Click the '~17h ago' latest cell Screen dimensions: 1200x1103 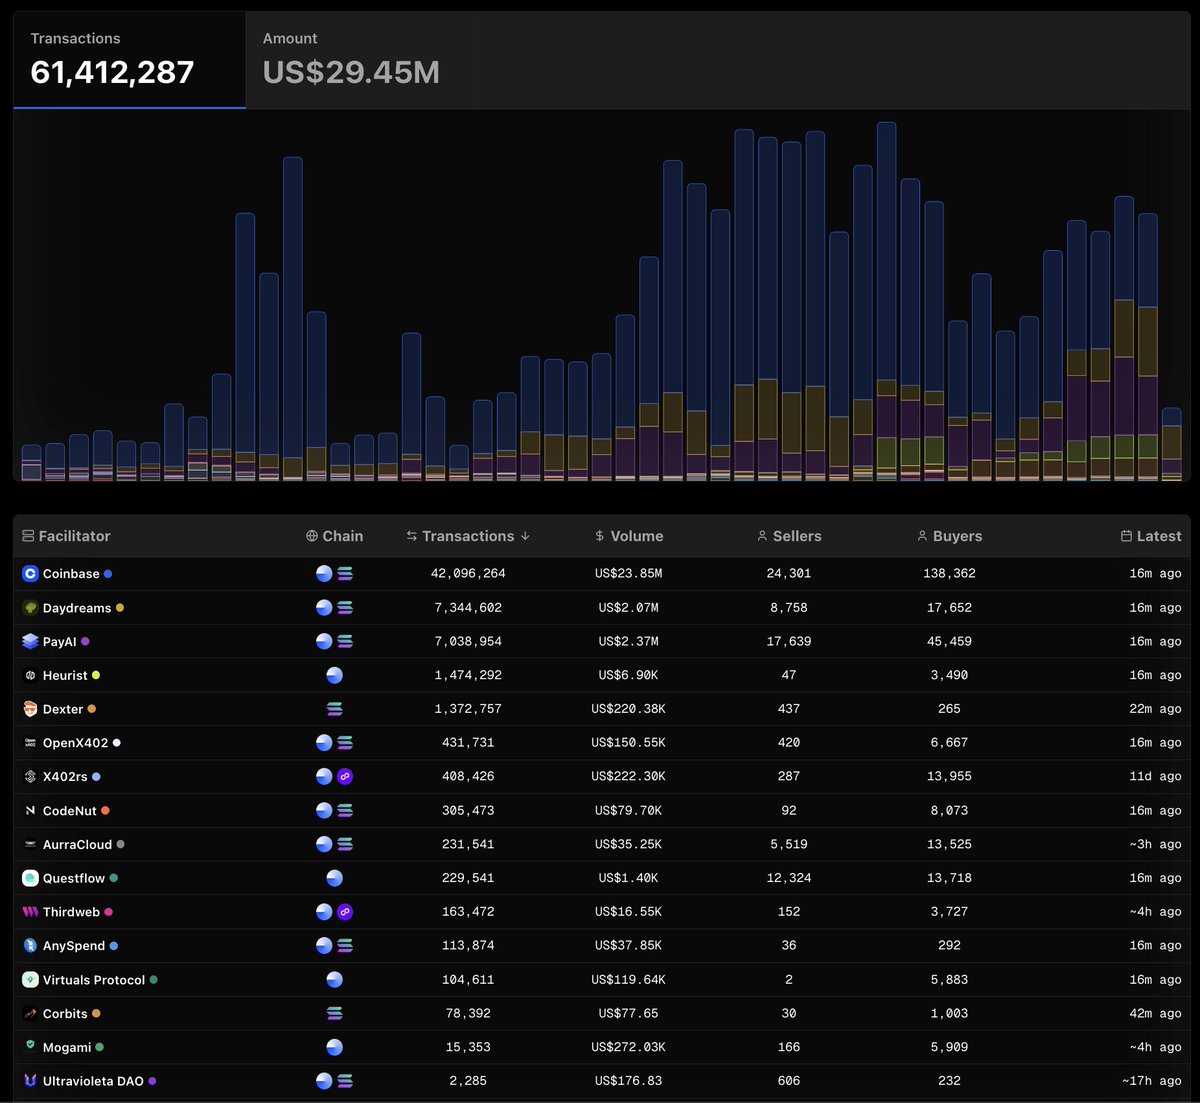[x=1152, y=1081]
